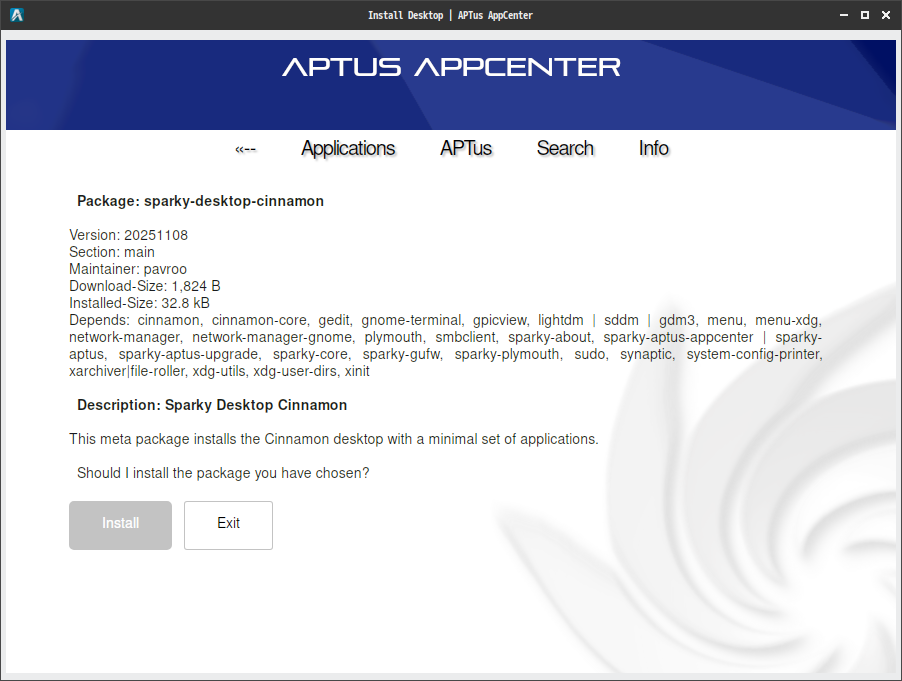The height and width of the screenshot is (681, 902).
Task: Select the 'Section: main' line
Action: 112,252
